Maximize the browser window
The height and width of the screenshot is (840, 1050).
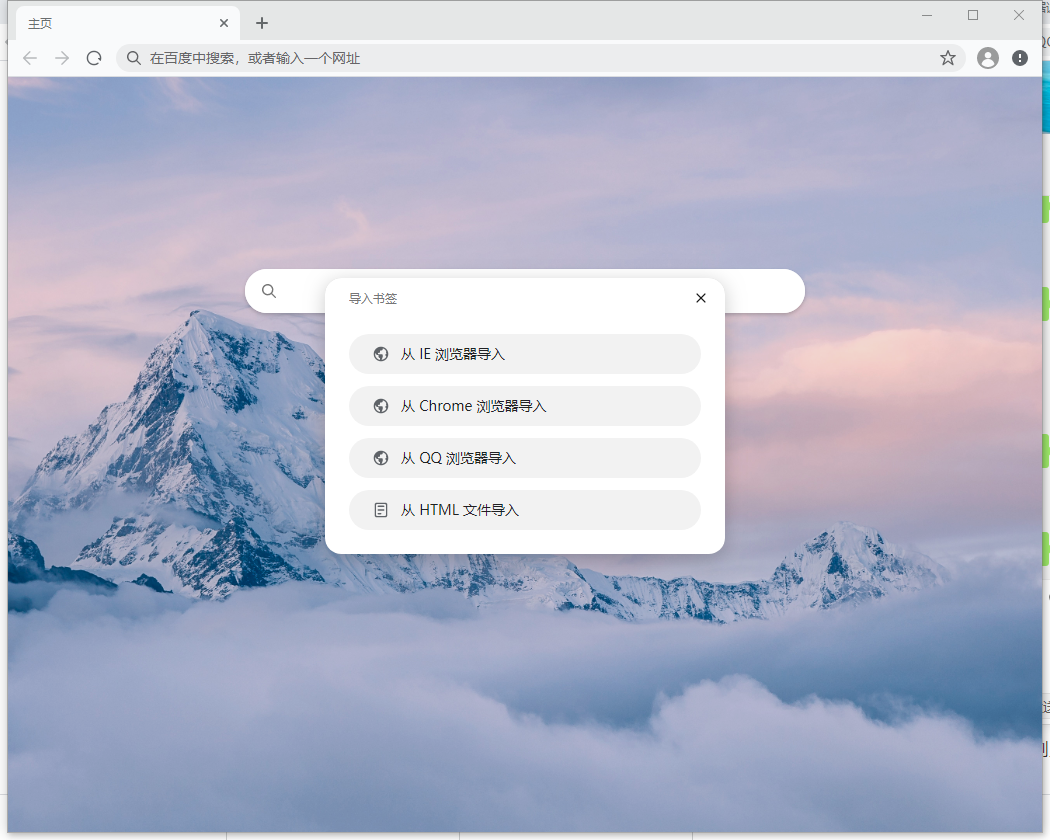pyautogui.click(x=973, y=15)
